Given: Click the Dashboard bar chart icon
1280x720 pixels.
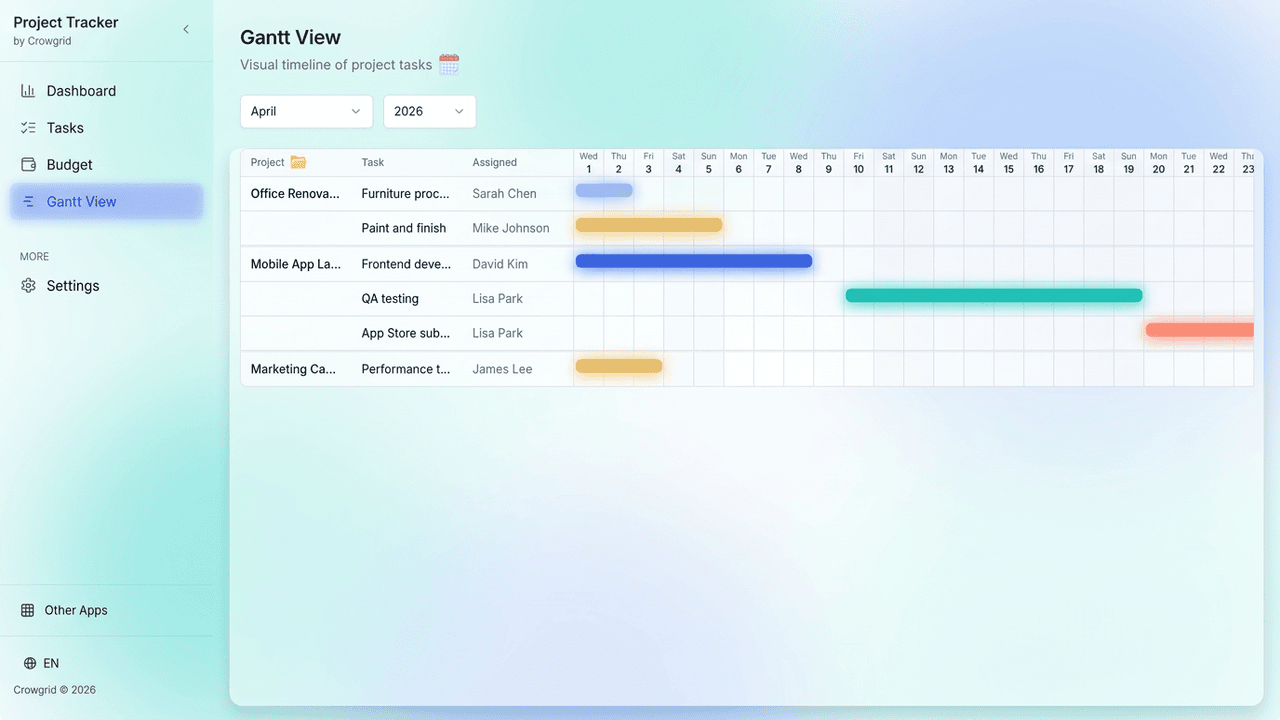Looking at the screenshot, I should pos(28,91).
